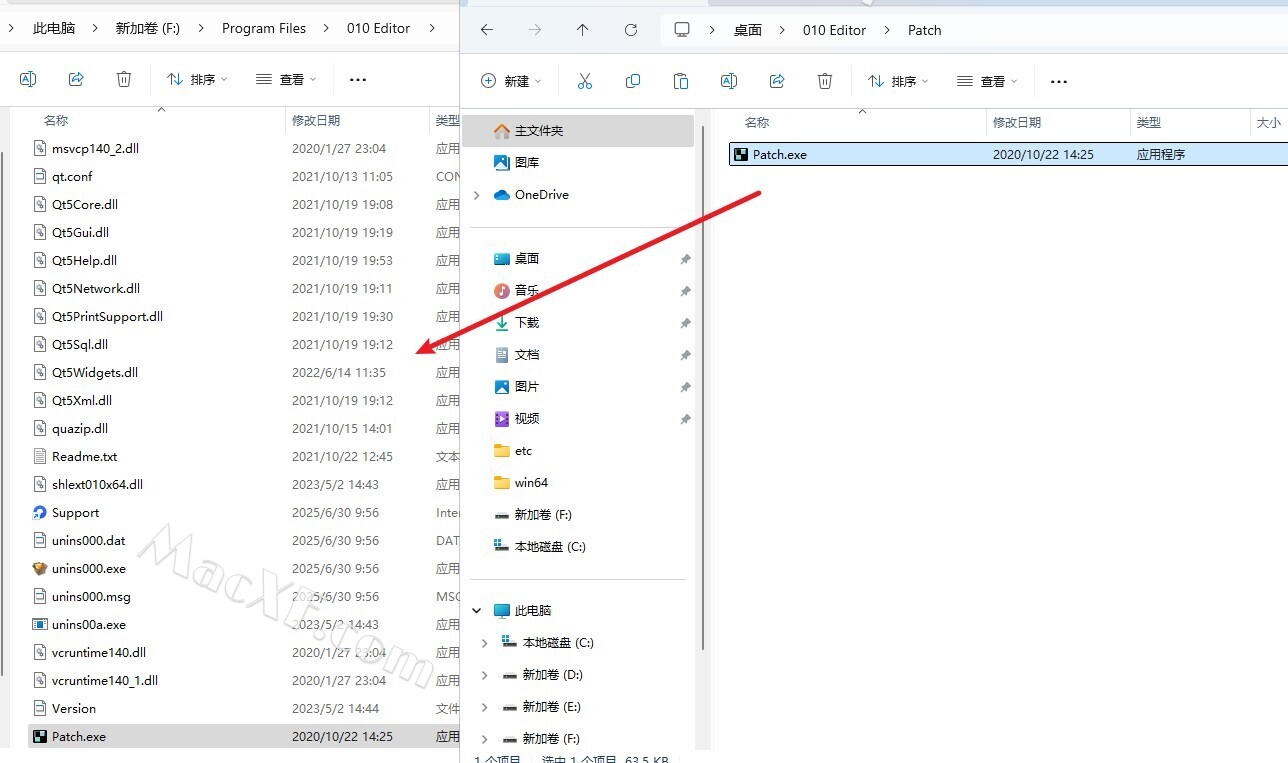The width and height of the screenshot is (1288, 763).
Task: Select Qt5Core.dll in the left file list
Action: (x=85, y=204)
